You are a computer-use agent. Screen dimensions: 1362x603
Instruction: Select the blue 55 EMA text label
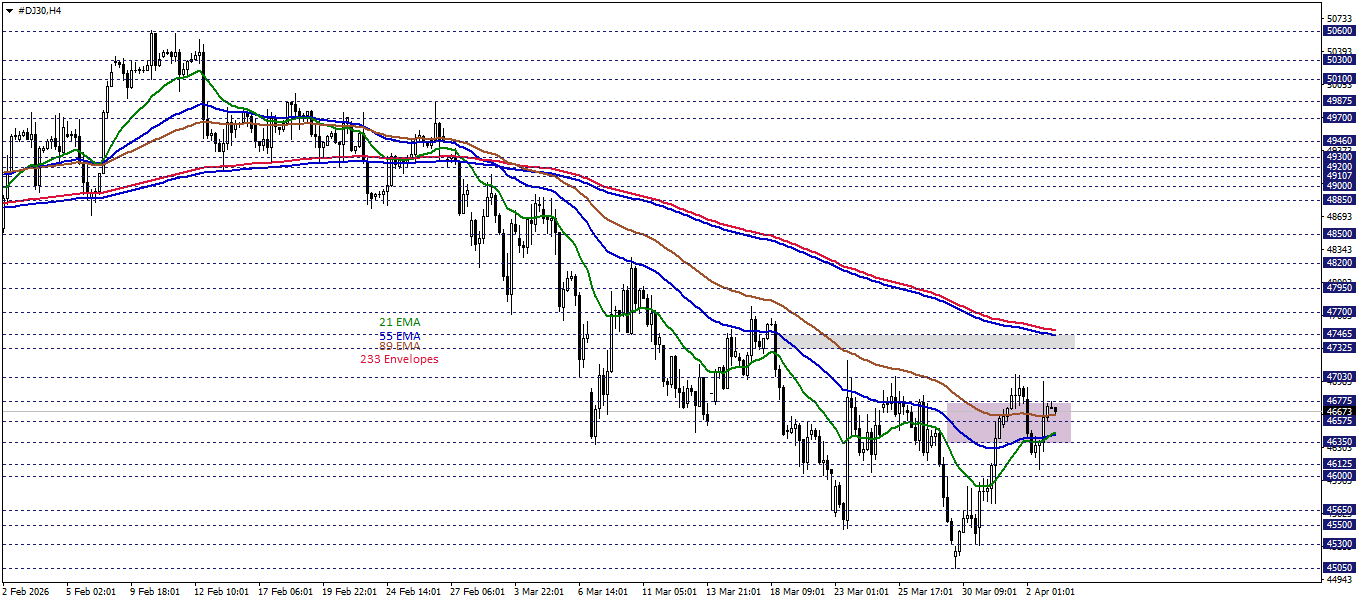point(399,335)
